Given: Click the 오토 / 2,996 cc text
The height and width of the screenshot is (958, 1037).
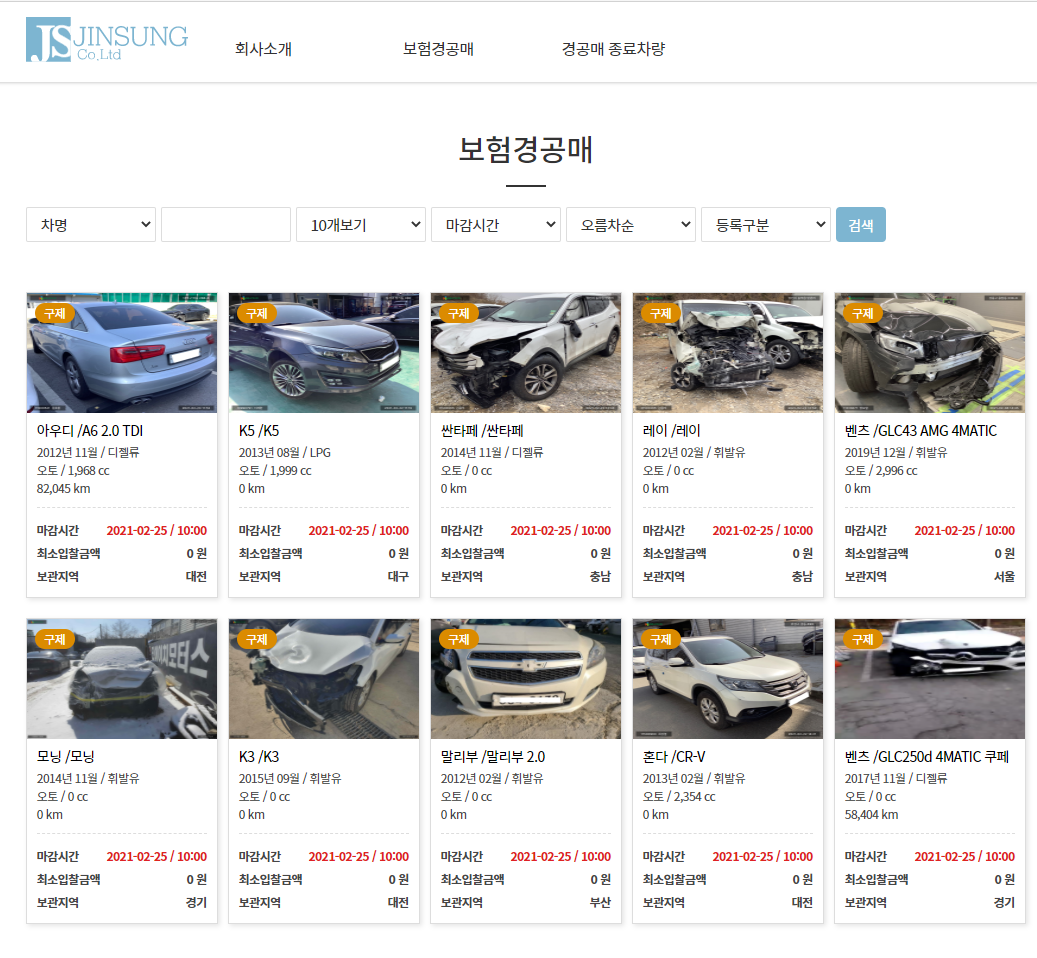Looking at the screenshot, I should pyautogui.click(x=881, y=471).
